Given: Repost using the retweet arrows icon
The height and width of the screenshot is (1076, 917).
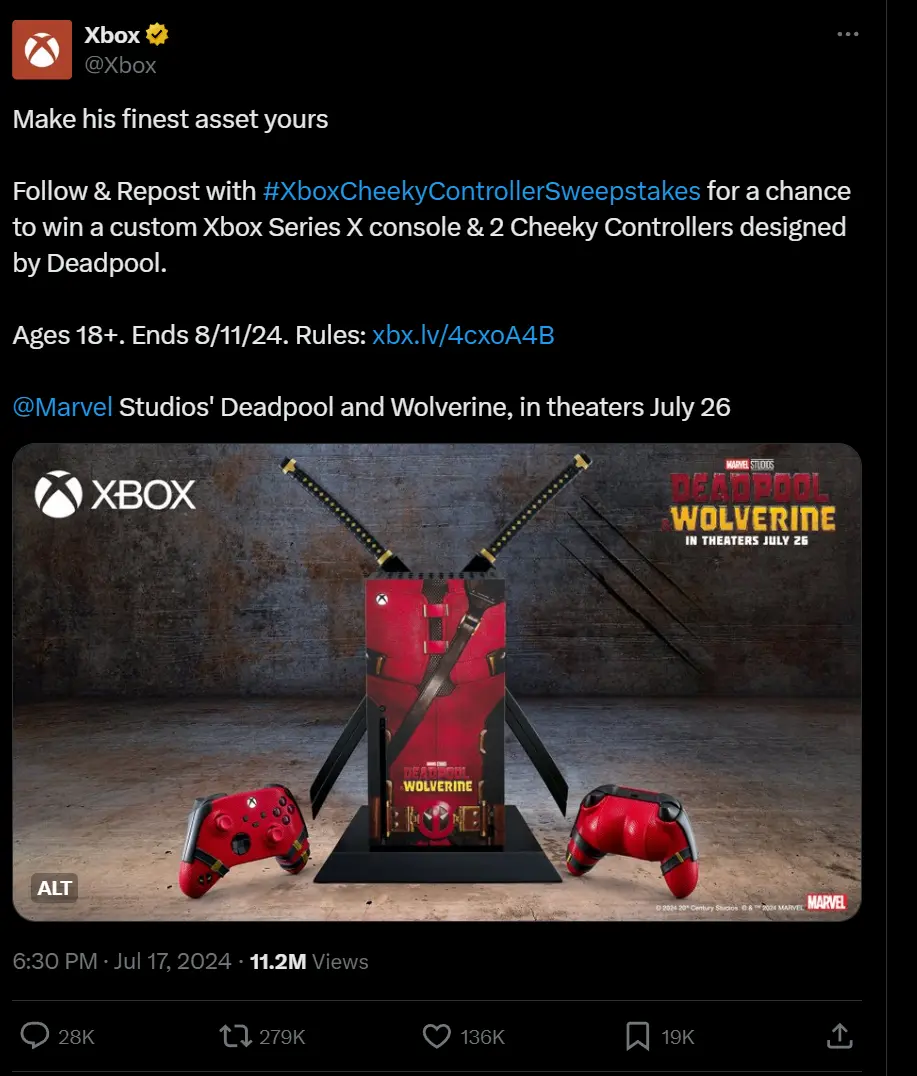Looking at the screenshot, I should [x=235, y=1036].
